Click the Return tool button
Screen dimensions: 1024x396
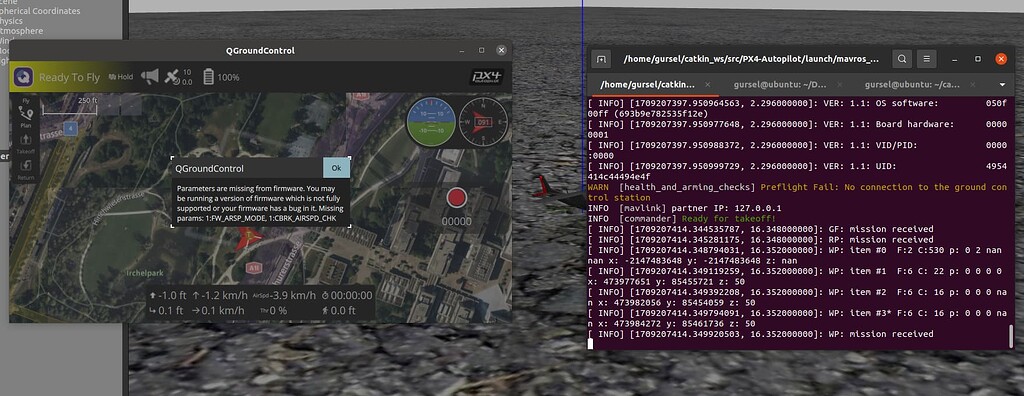pos(26,169)
